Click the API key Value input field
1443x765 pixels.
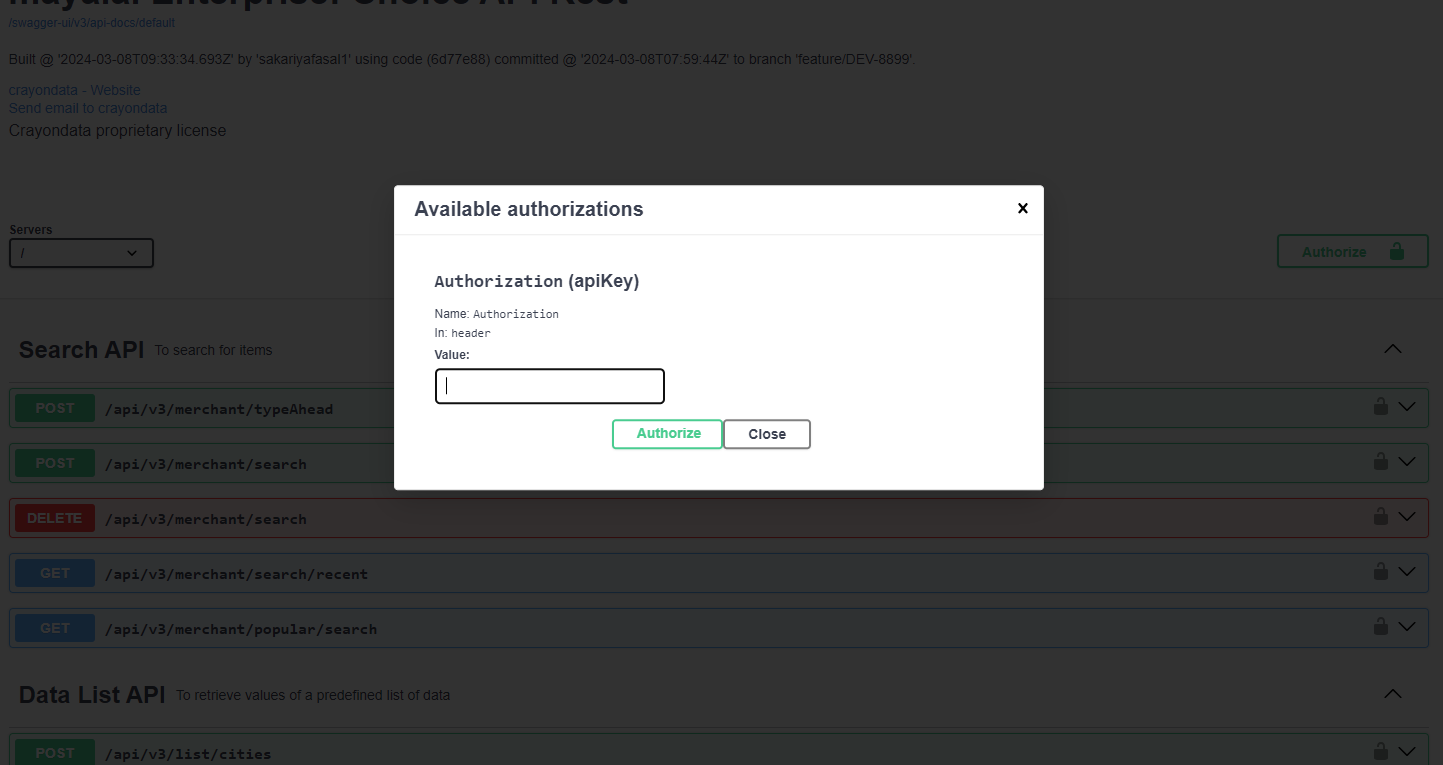click(x=549, y=386)
